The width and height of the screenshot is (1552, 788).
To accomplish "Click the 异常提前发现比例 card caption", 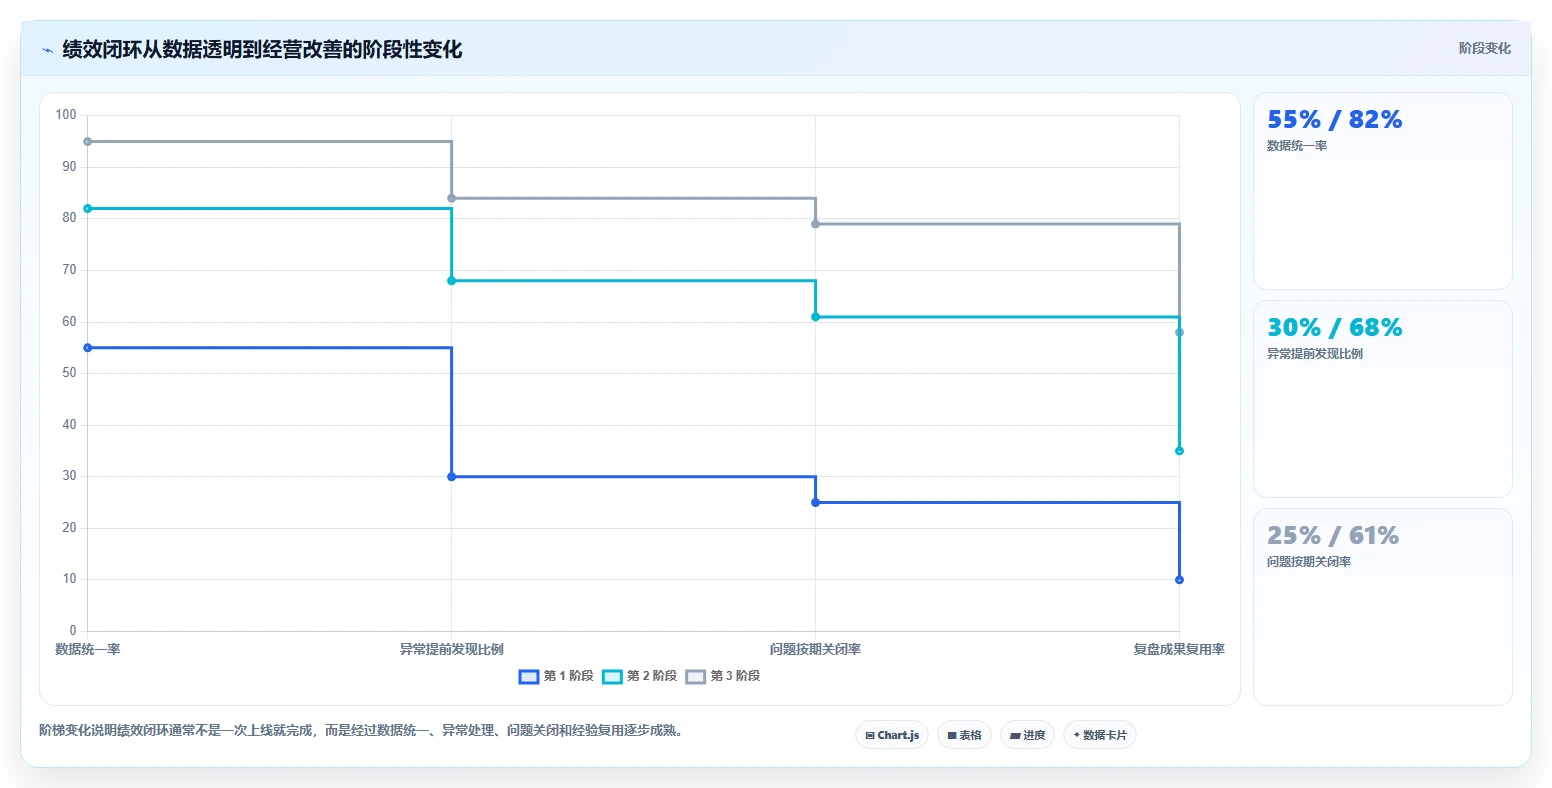I will coord(1315,354).
